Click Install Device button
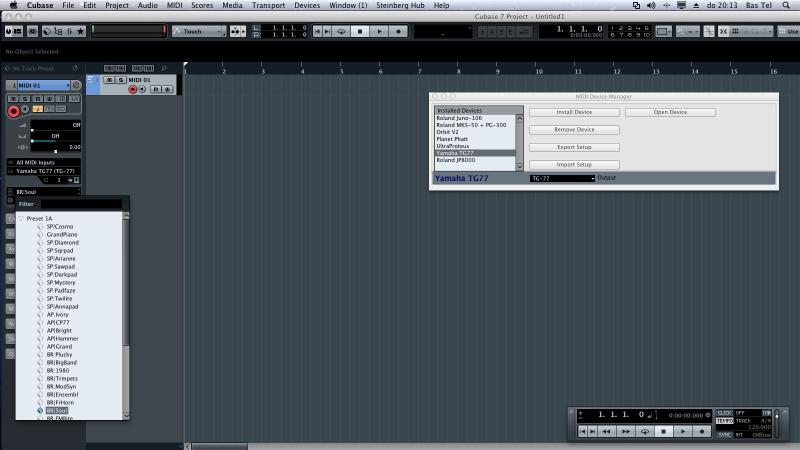This screenshot has height=450, width=800. (574, 112)
